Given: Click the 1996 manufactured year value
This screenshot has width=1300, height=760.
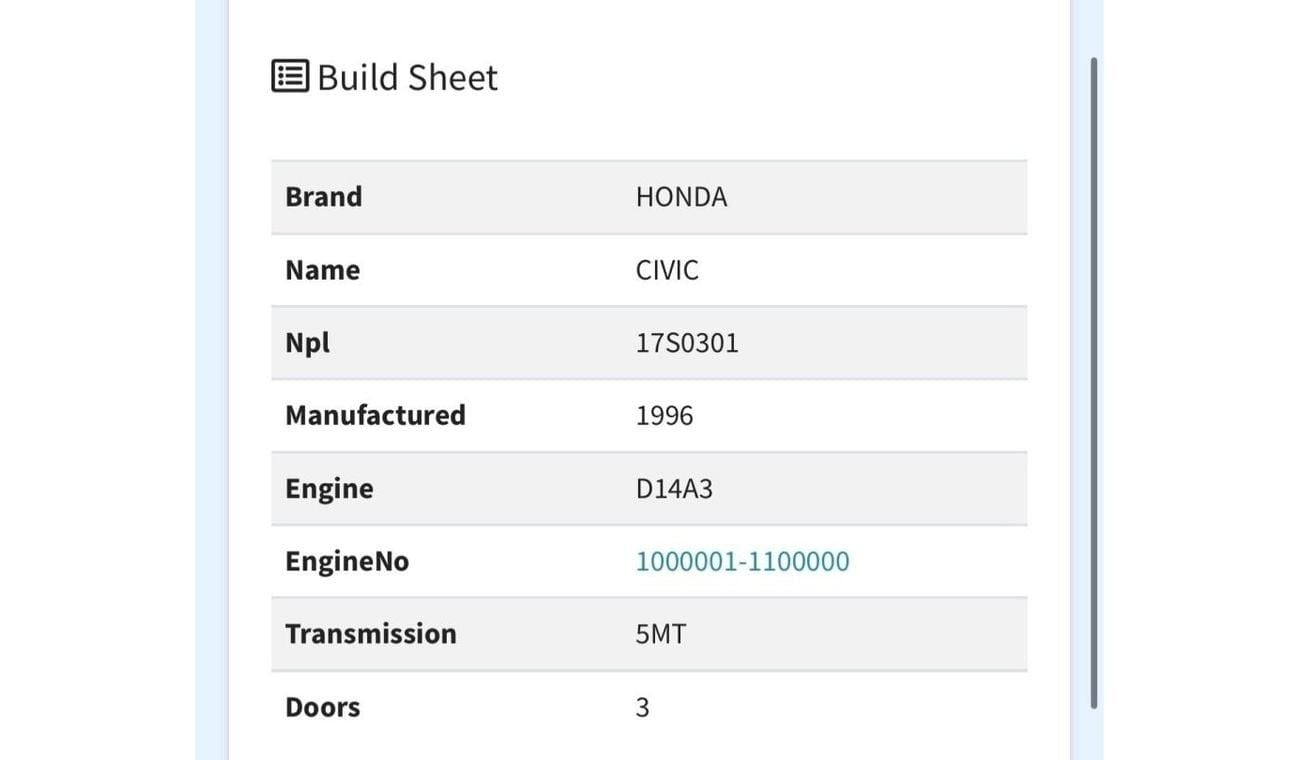Looking at the screenshot, I should pyautogui.click(x=664, y=415).
